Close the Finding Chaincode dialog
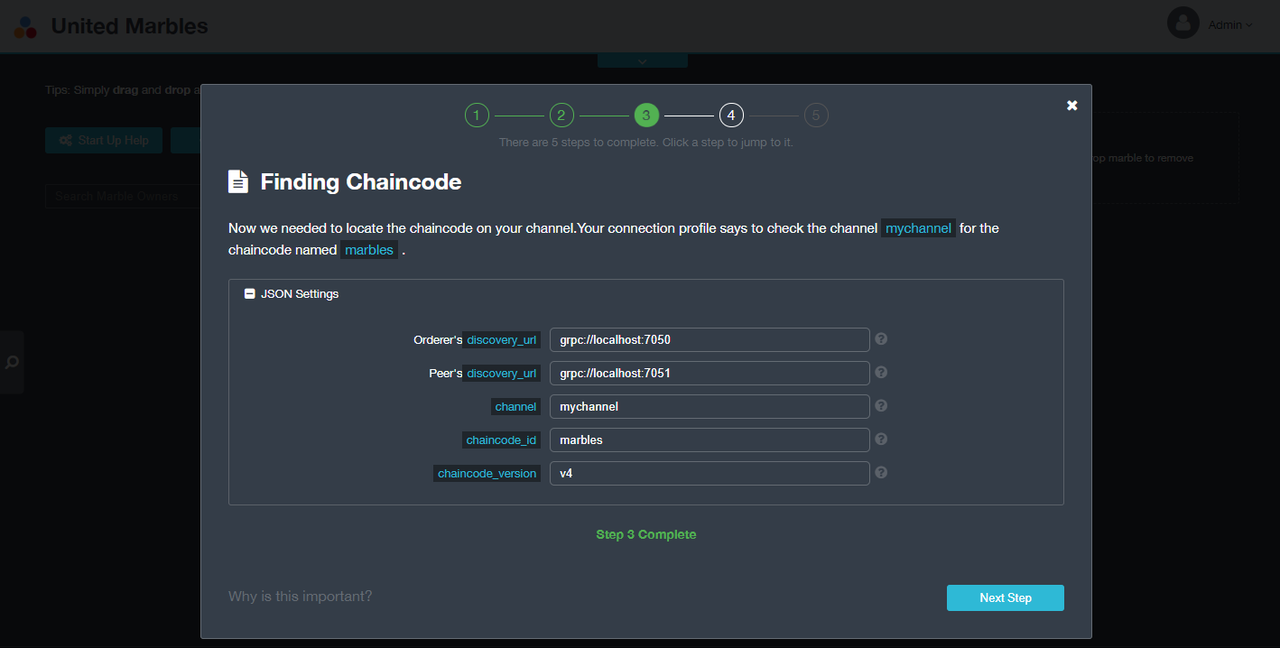This screenshot has height=648, width=1280. click(x=1072, y=105)
